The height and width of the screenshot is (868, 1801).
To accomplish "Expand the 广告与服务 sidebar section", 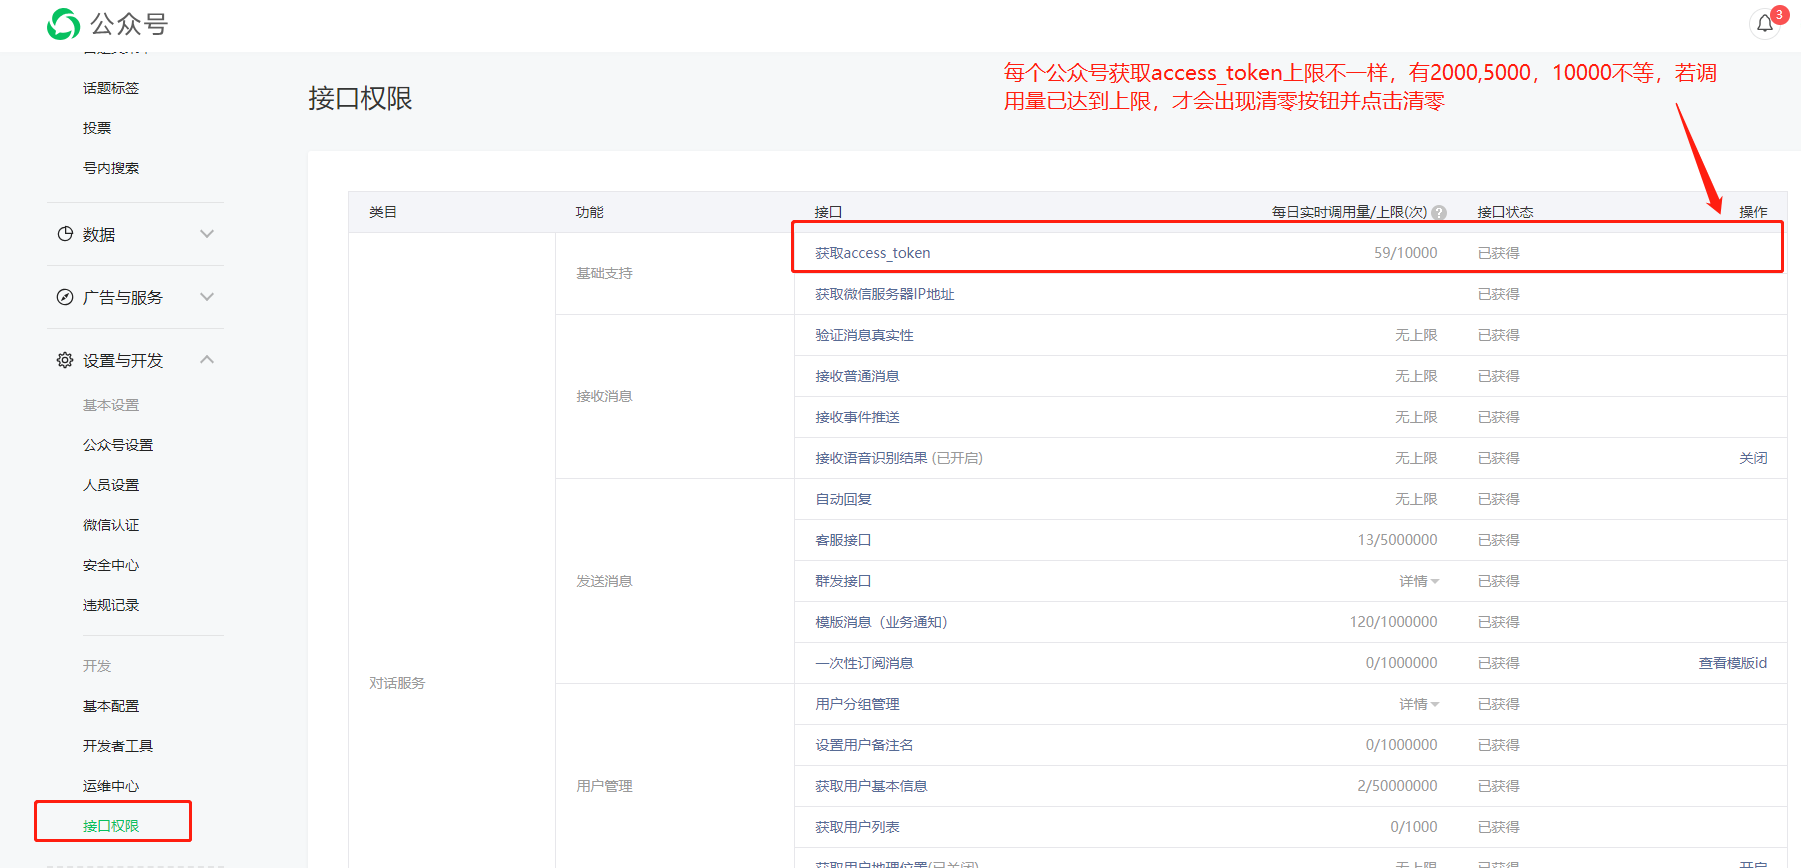I will point(207,297).
